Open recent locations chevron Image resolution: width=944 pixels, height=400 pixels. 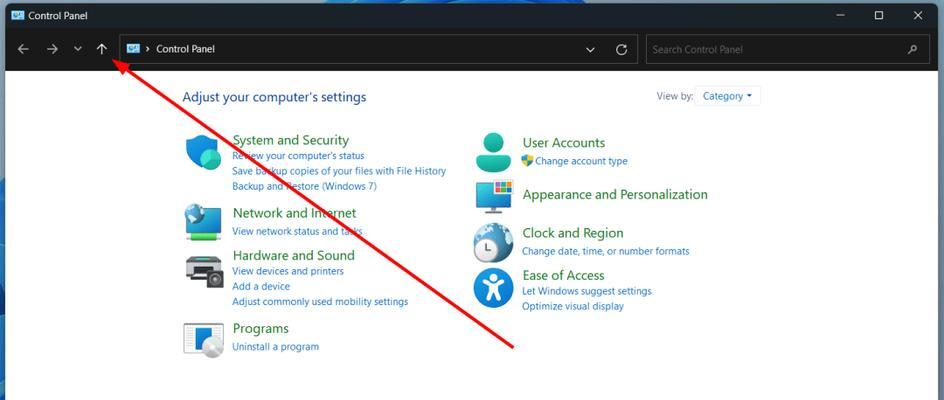[x=78, y=49]
